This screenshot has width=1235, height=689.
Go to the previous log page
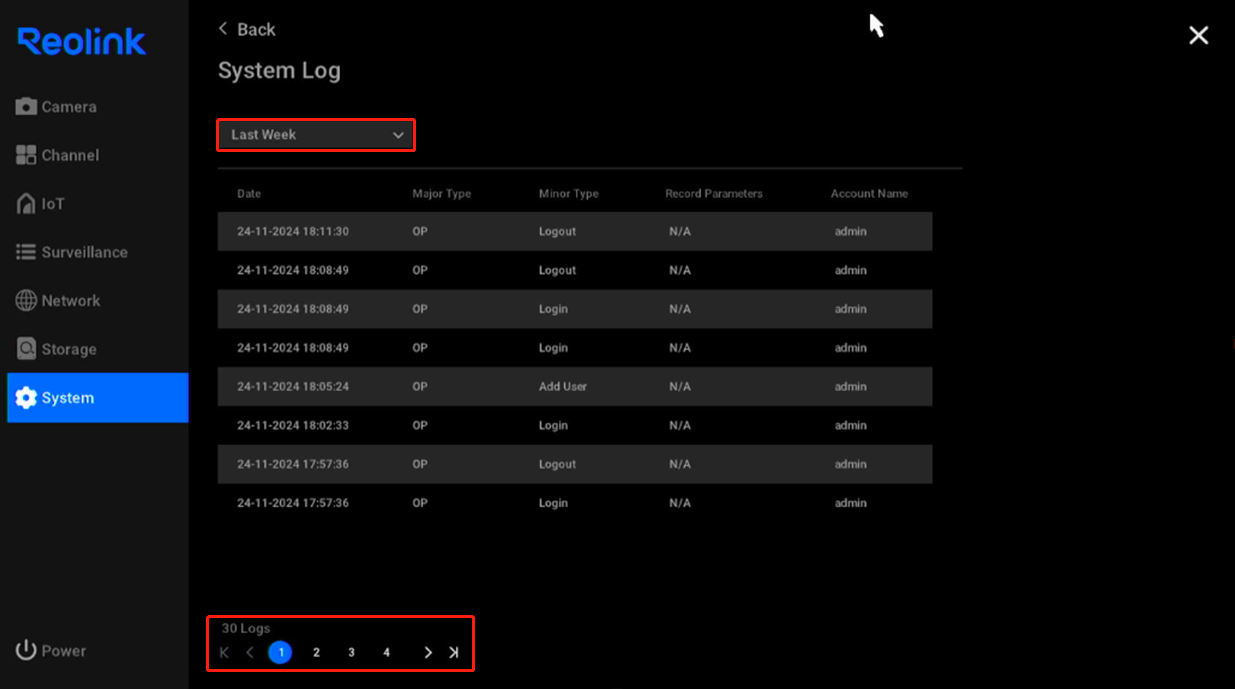click(250, 652)
